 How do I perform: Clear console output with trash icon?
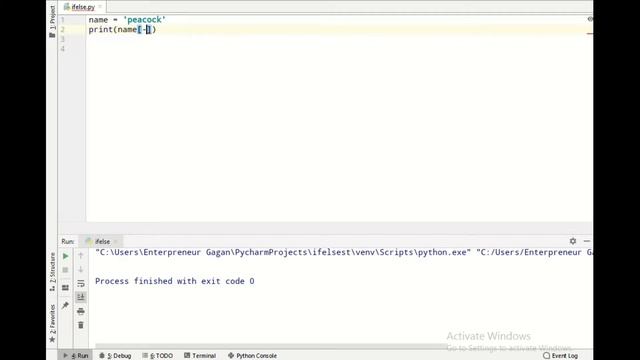pos(81,325)
